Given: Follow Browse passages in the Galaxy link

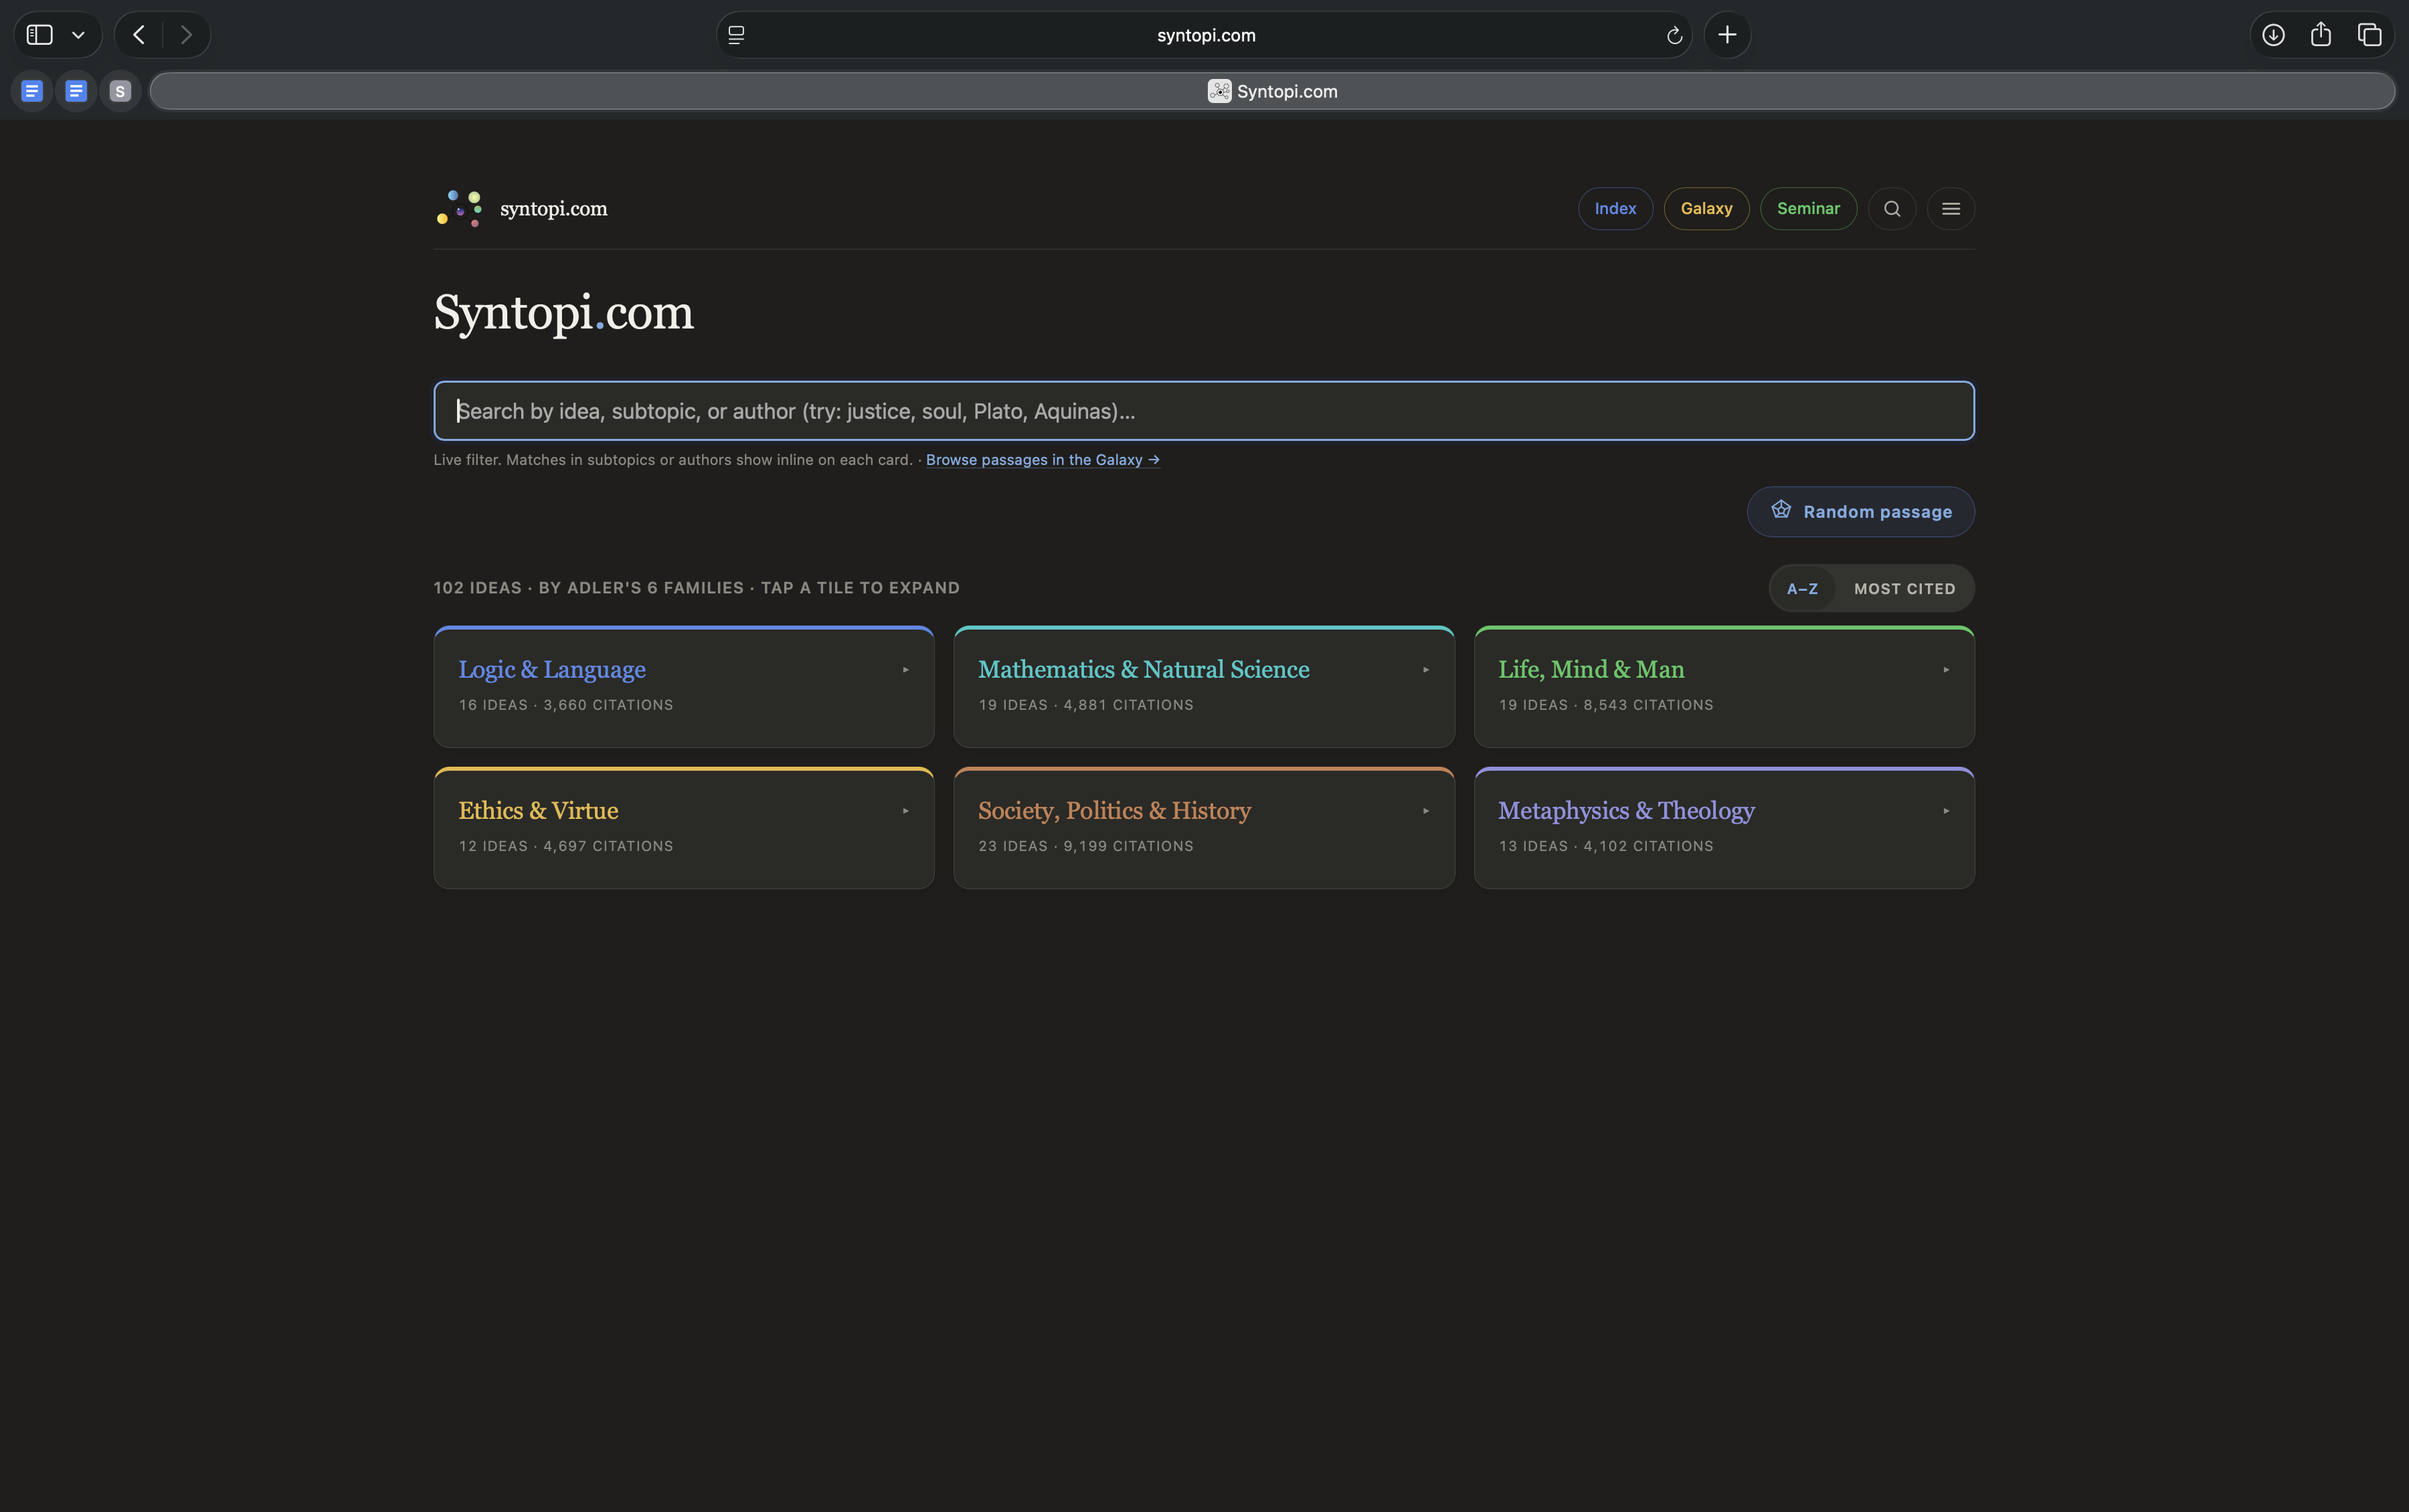Looking at the screenshot, I should pyautogui.click(x=1043, y=460).
